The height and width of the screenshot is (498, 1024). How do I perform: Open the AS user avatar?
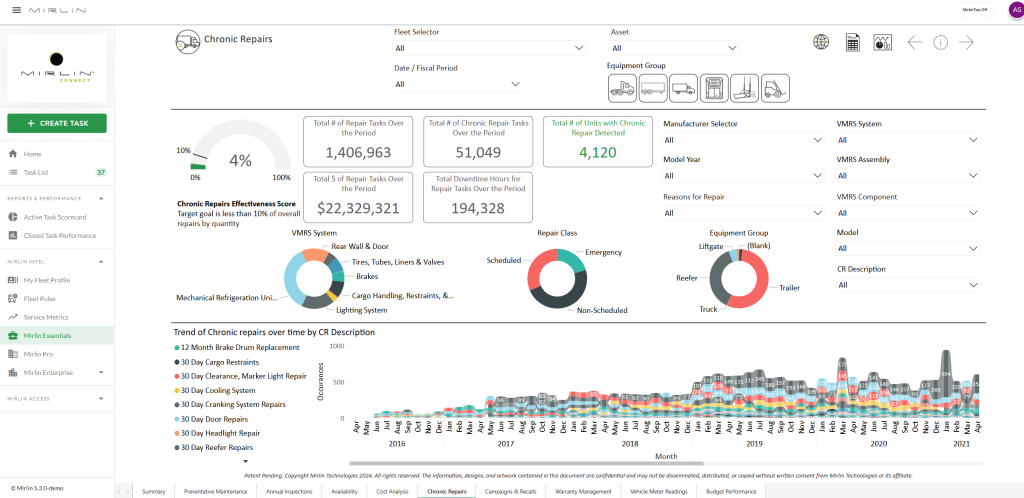point(1016,9)
